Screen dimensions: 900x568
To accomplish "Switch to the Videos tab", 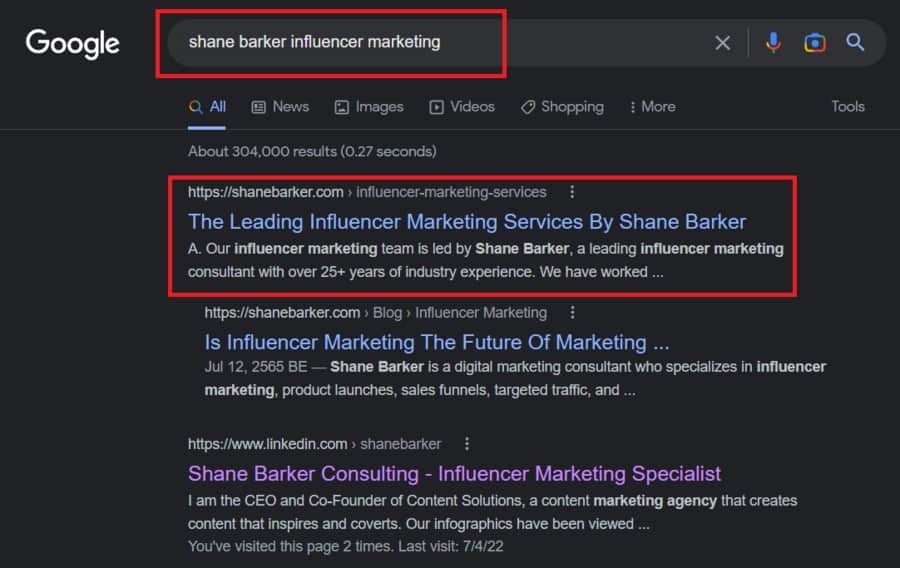I will pyautogui.click(x=462, y=107).
